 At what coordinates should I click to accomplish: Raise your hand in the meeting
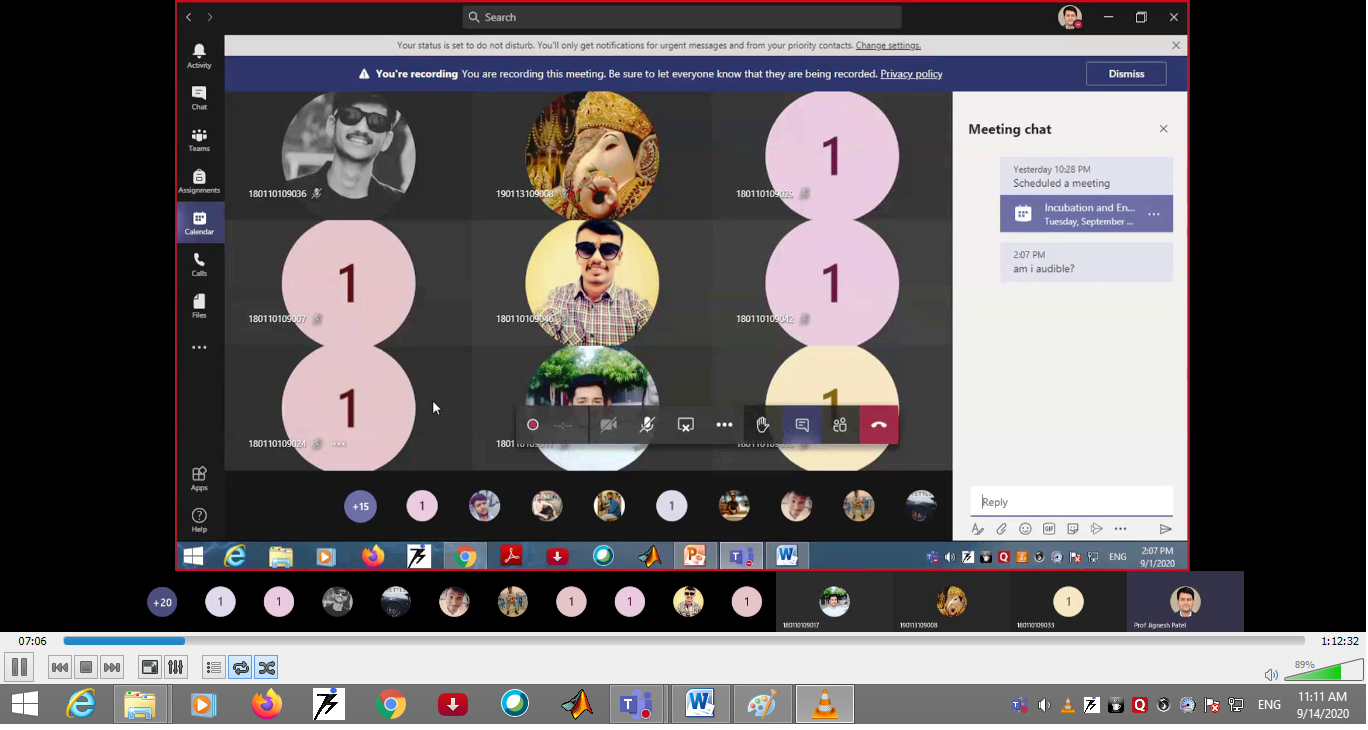tap(762, 425)
